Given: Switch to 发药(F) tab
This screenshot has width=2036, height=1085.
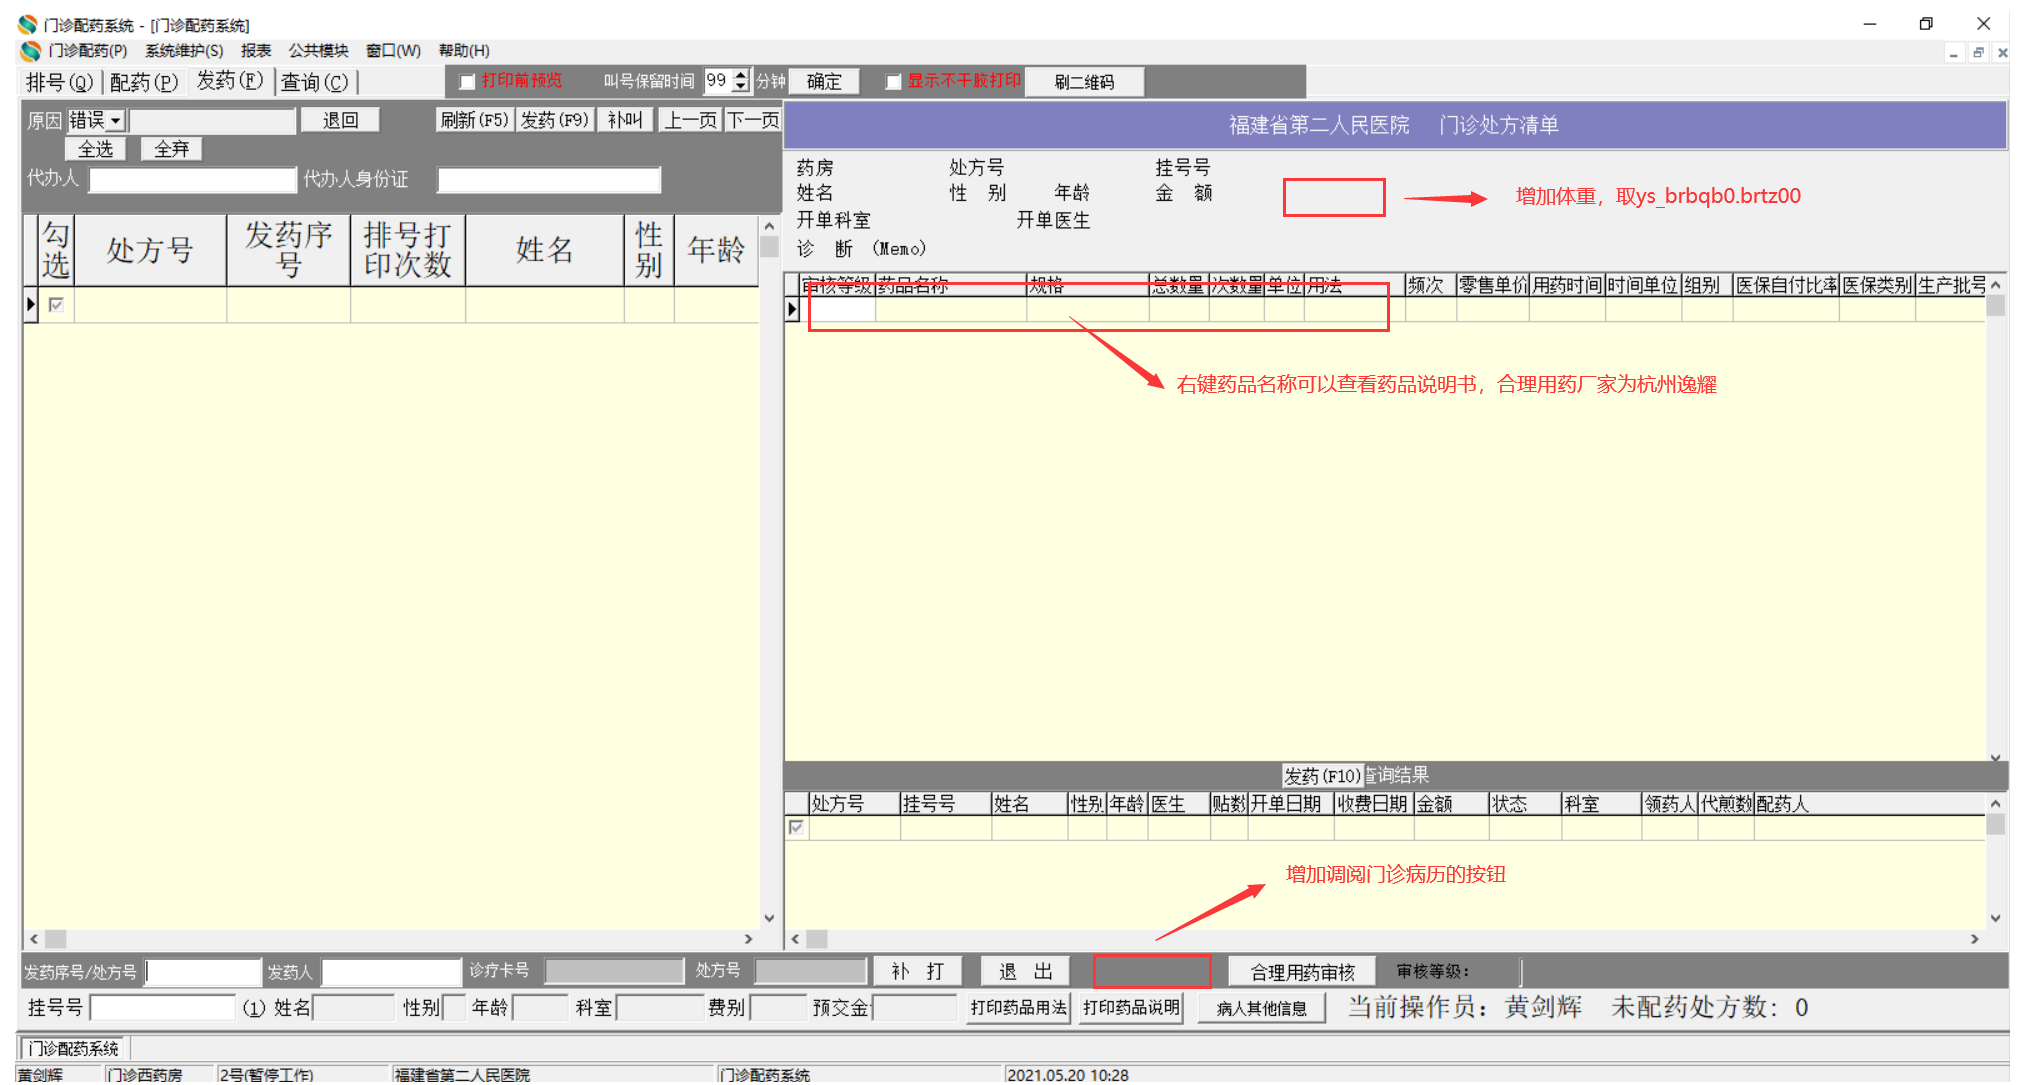Looking at the screenshot, I should coord(229,81).
